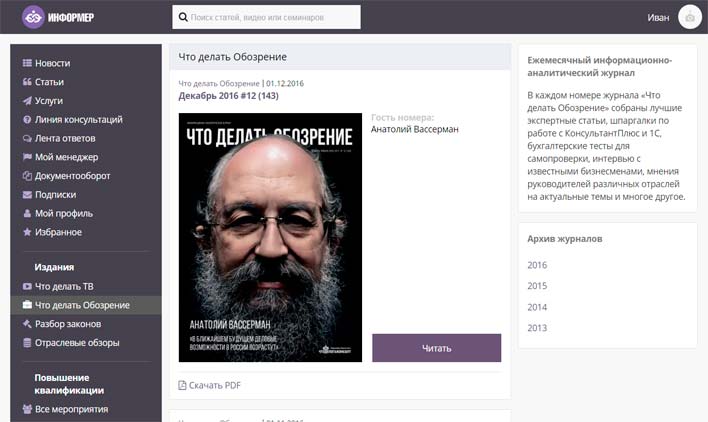
Task: Click the Линия консультаций question icon
Action: click(27, 120)
